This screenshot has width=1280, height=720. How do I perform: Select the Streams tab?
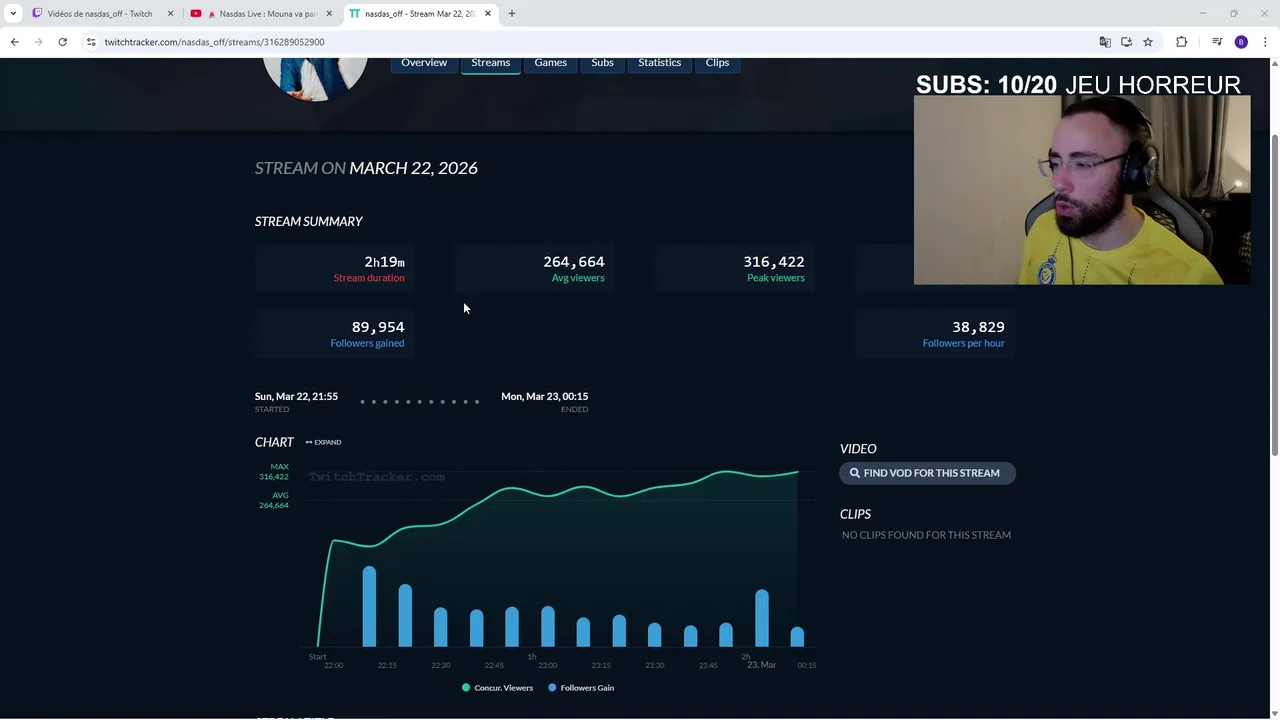490,63
